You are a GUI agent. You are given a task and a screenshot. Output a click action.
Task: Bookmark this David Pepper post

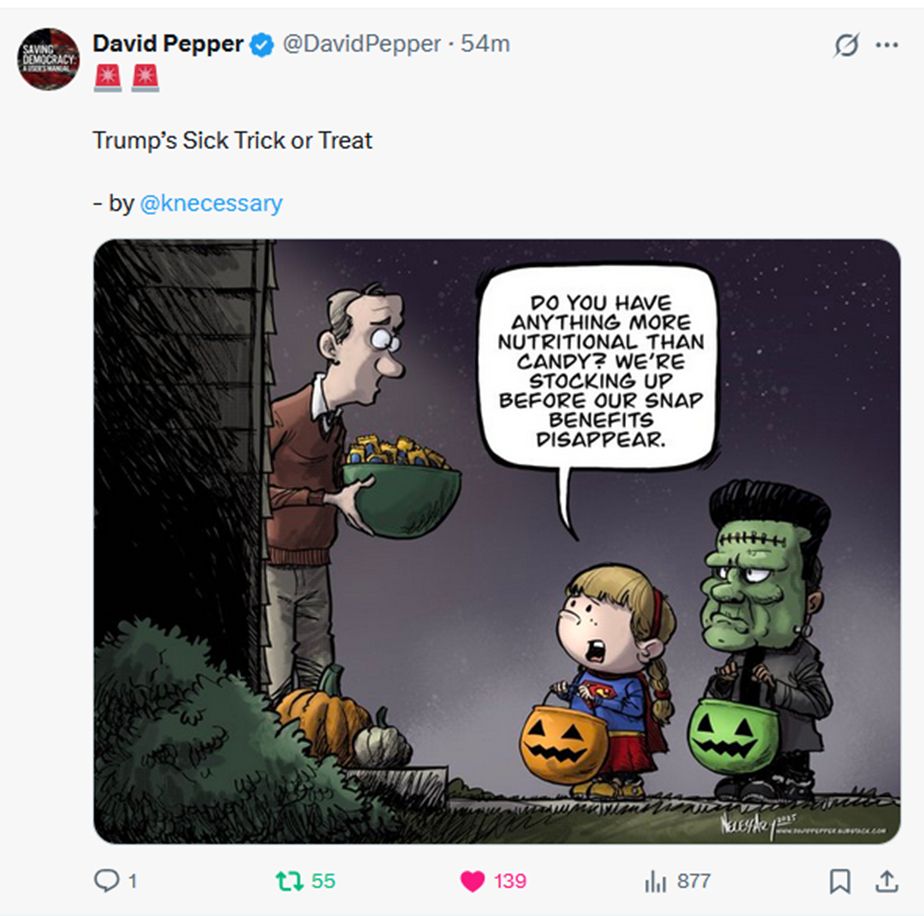840,881
